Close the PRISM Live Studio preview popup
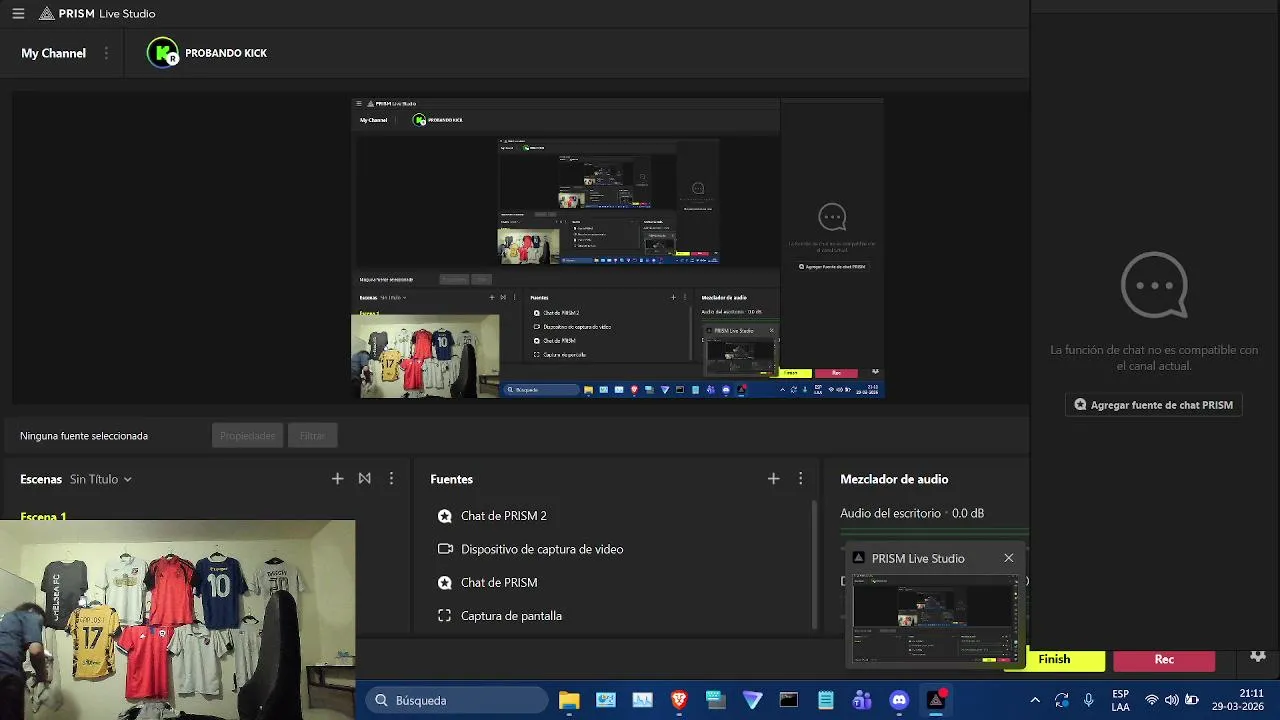Viewport: 1280px width, 720px height. click(1008, 558)
